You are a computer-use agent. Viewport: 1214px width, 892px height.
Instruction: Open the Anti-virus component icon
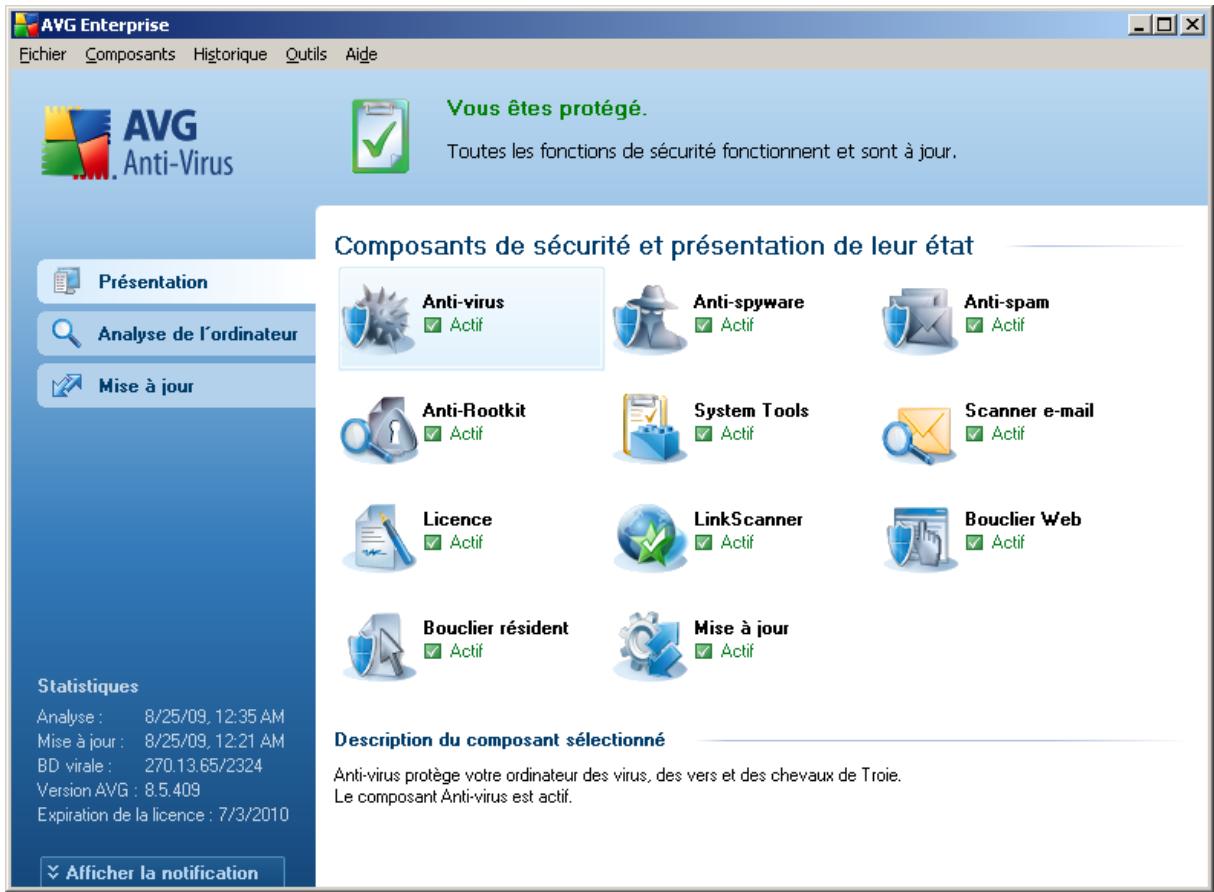pos(377,320)
